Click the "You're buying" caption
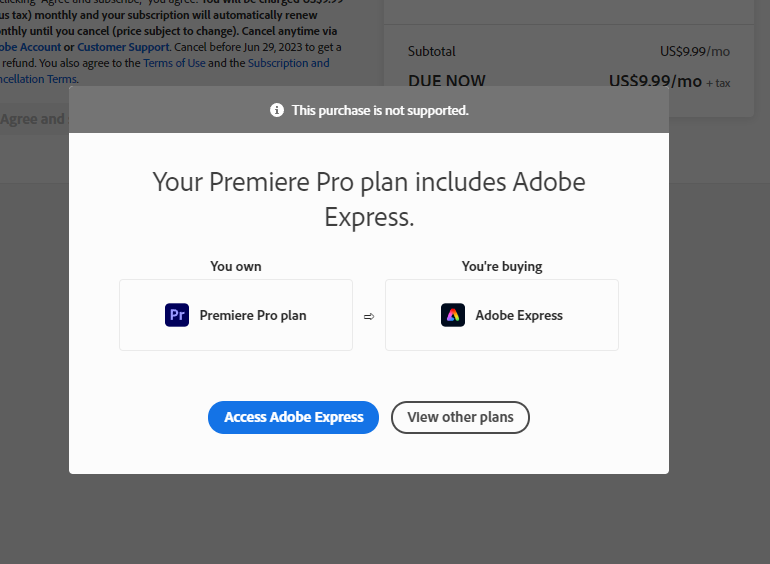770x564 pixels. [x=502, y=266]
